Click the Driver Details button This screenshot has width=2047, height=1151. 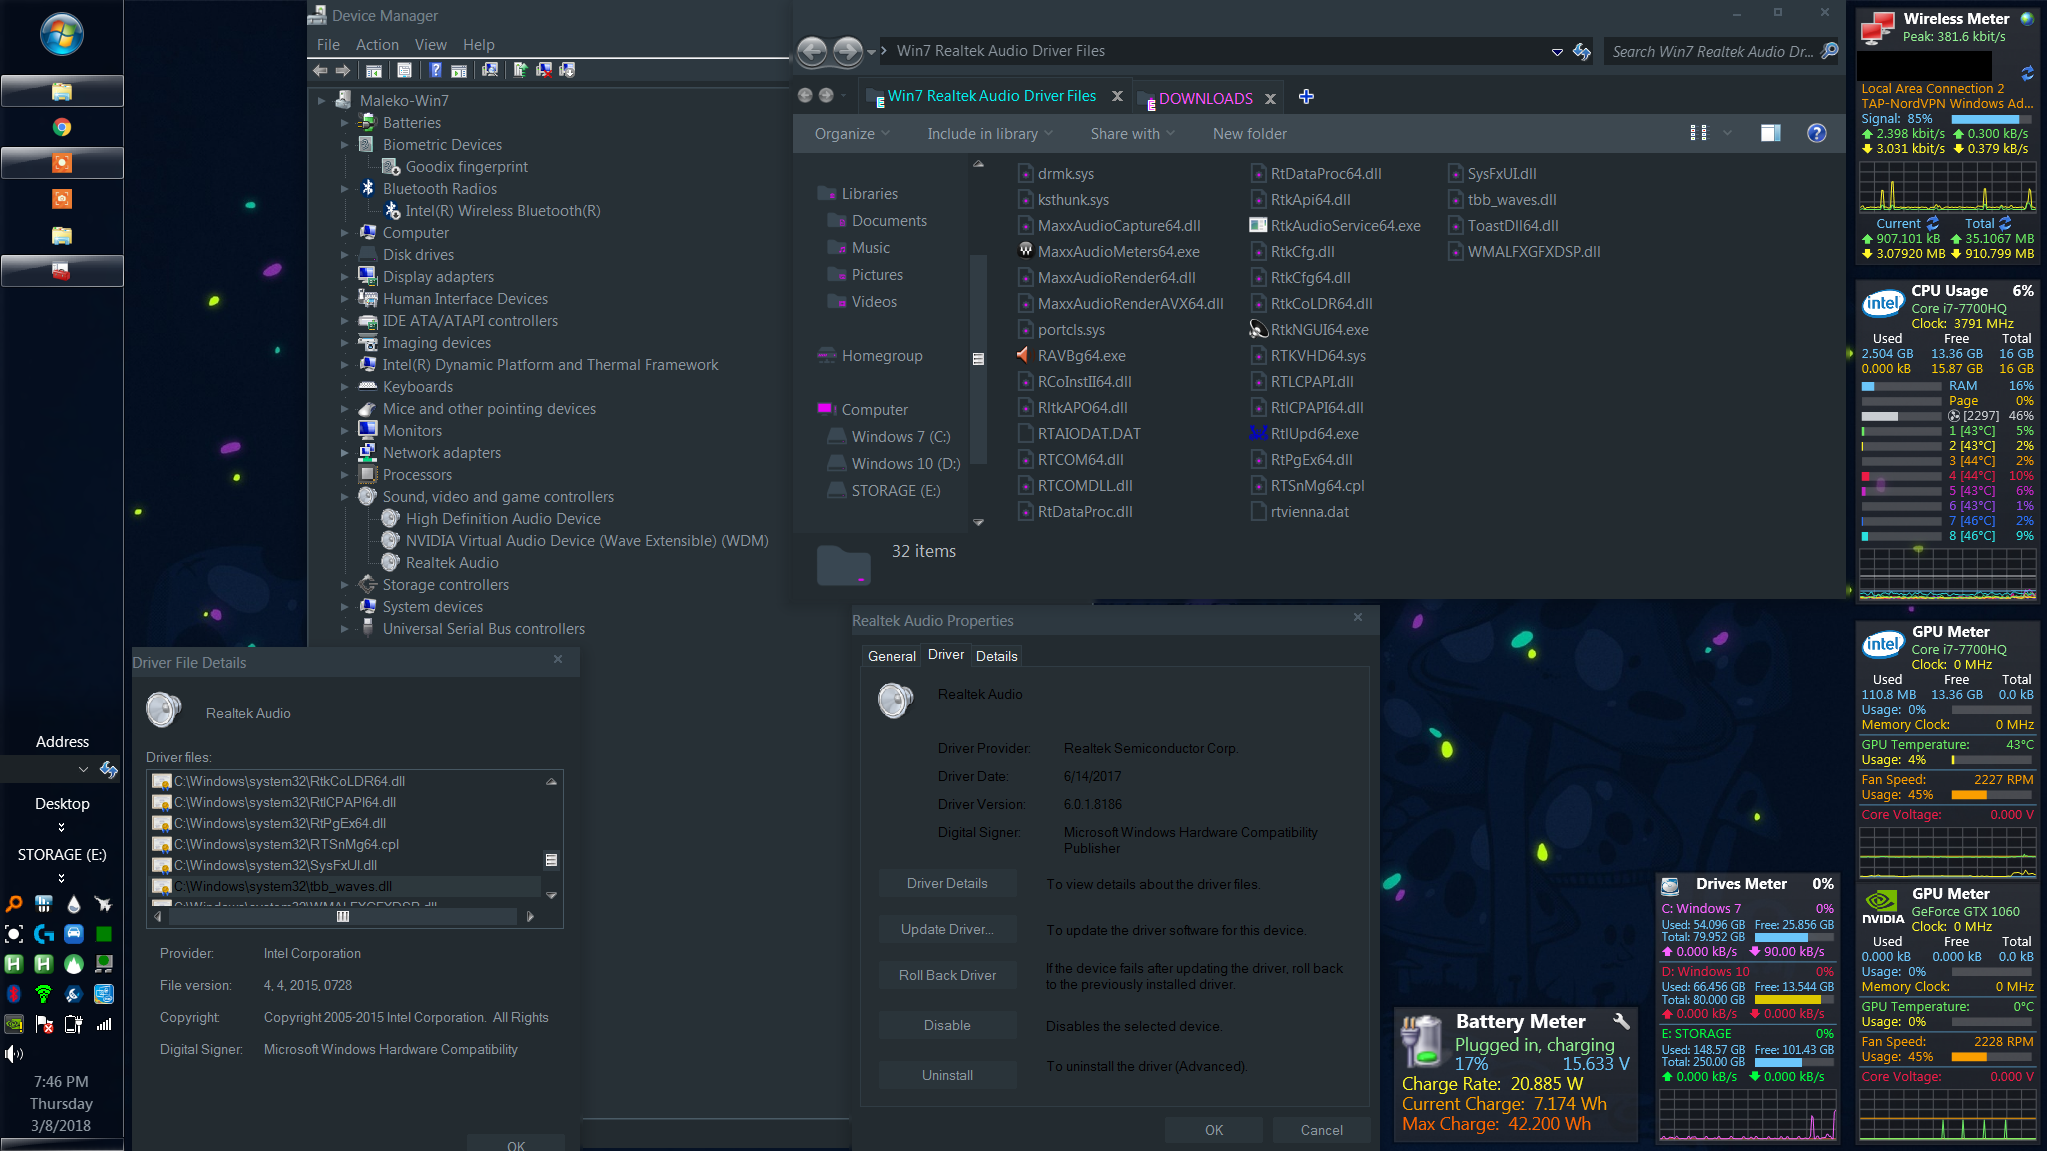(x=947, y=884)
